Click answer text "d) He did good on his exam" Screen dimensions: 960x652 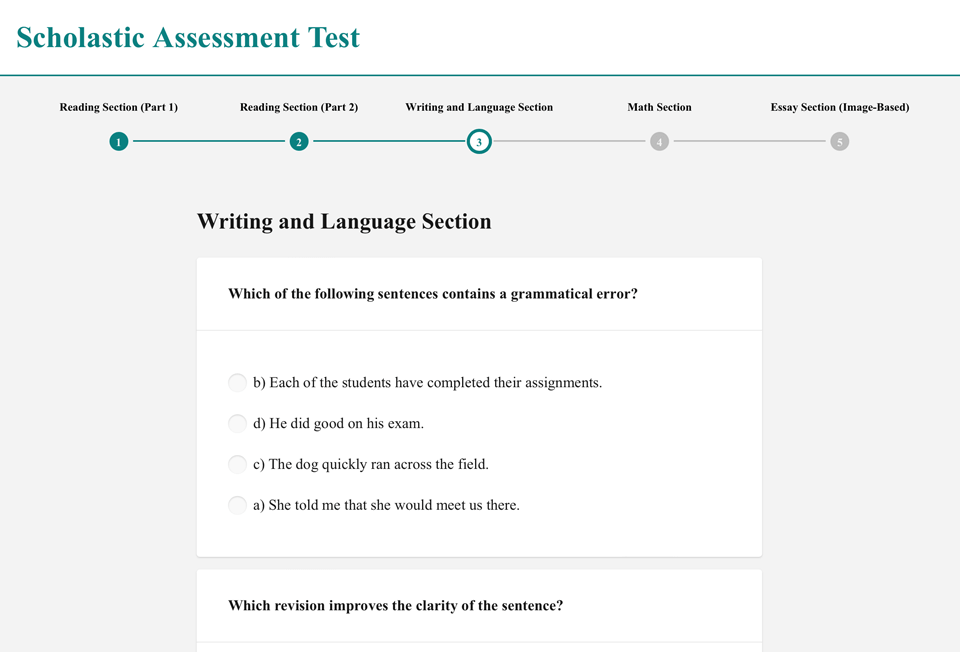click(338, 423)
